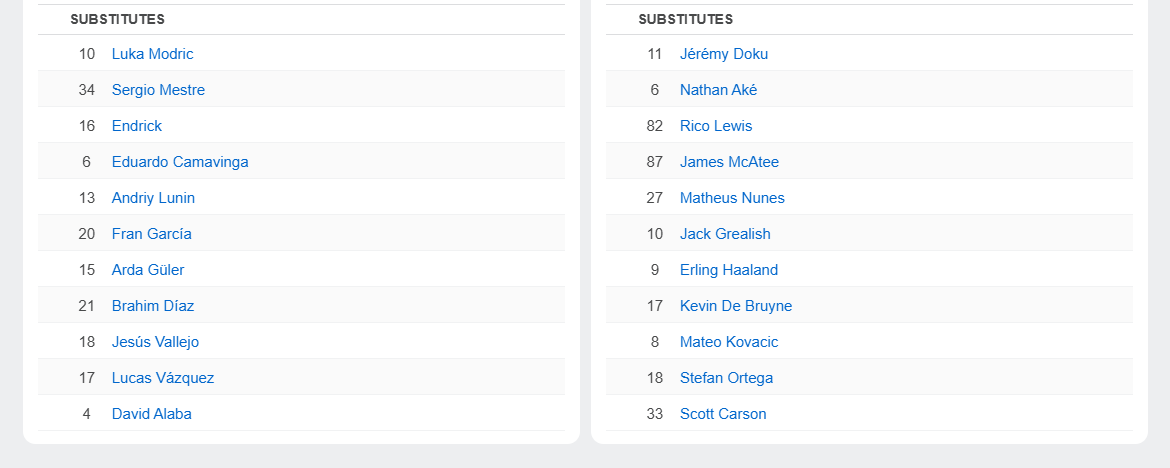View Fran García's player page
Screen dimensions: 1170x468
coord(152,234)
